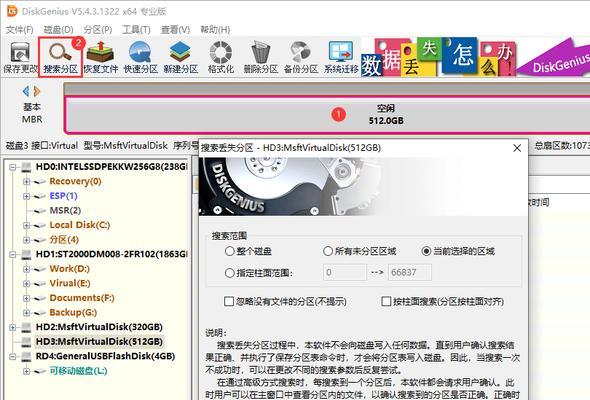
Task: Click the Search Partition (搜索分区) toolbar icon
Action: point(61,57)
